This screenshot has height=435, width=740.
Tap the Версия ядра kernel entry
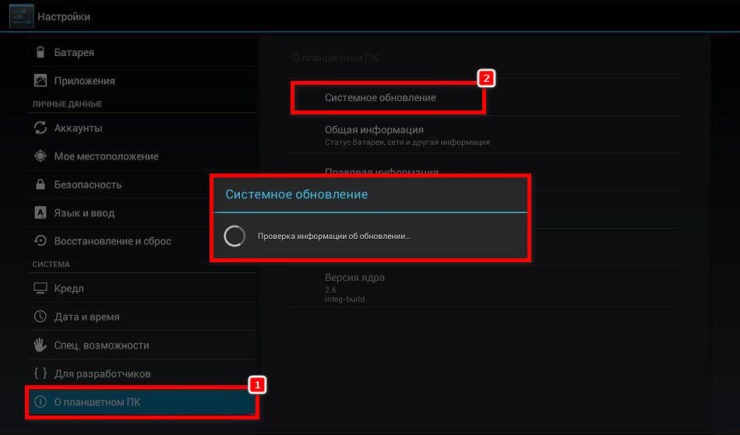click(354, 277)
